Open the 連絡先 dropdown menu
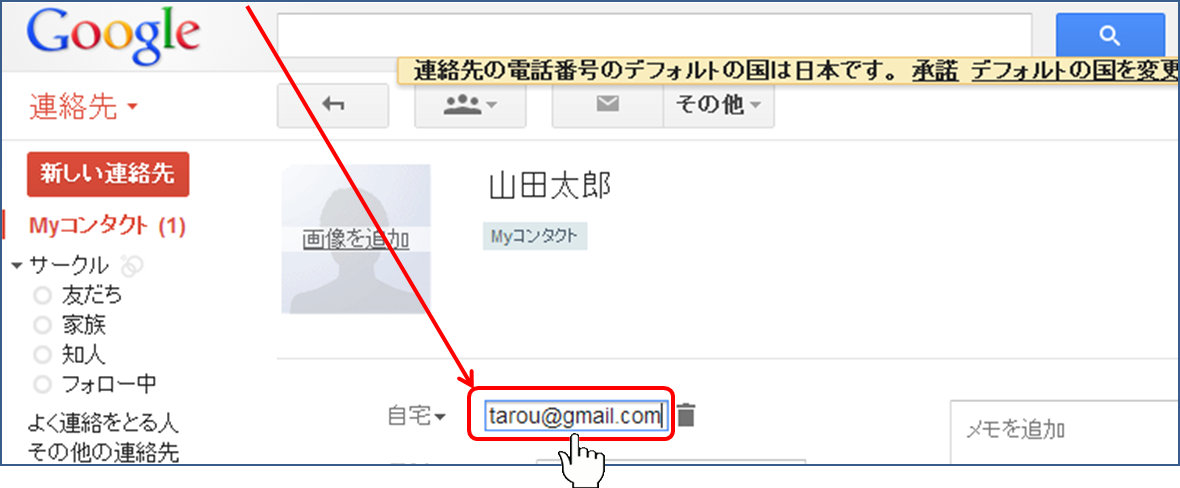 pyautogui.click(x=83, y=107)
